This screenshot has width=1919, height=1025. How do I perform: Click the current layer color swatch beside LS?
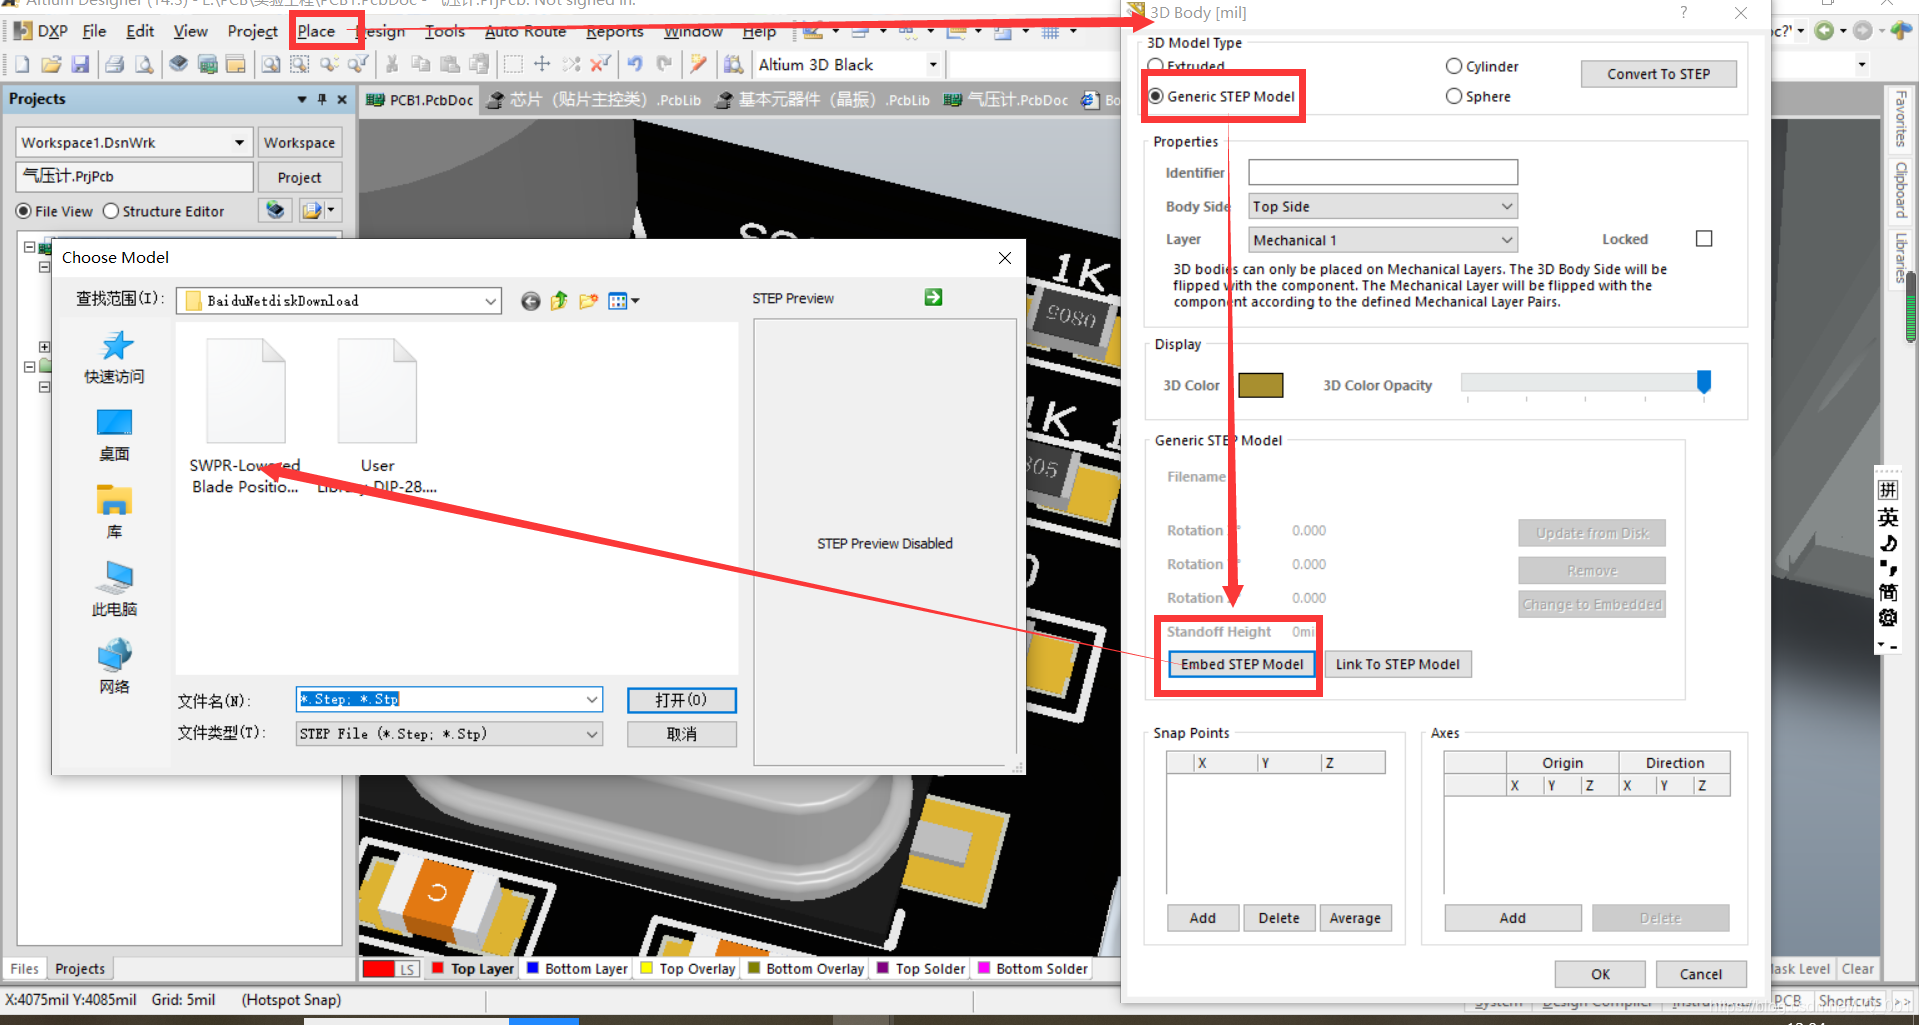[x=379, y=968]
